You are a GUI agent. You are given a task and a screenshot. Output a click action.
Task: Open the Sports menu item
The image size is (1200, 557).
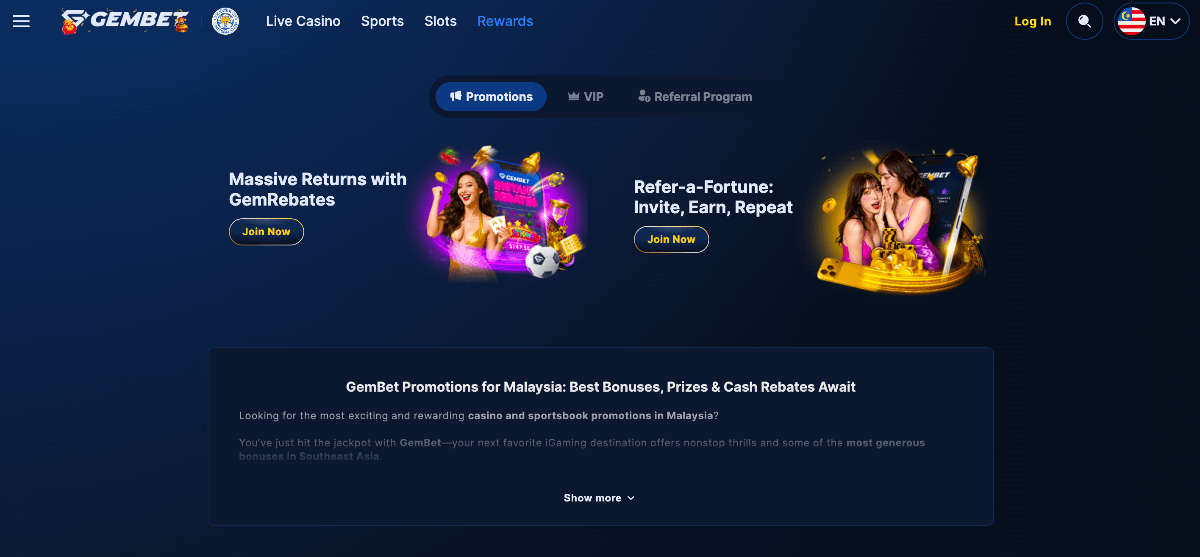coord(382,21)
